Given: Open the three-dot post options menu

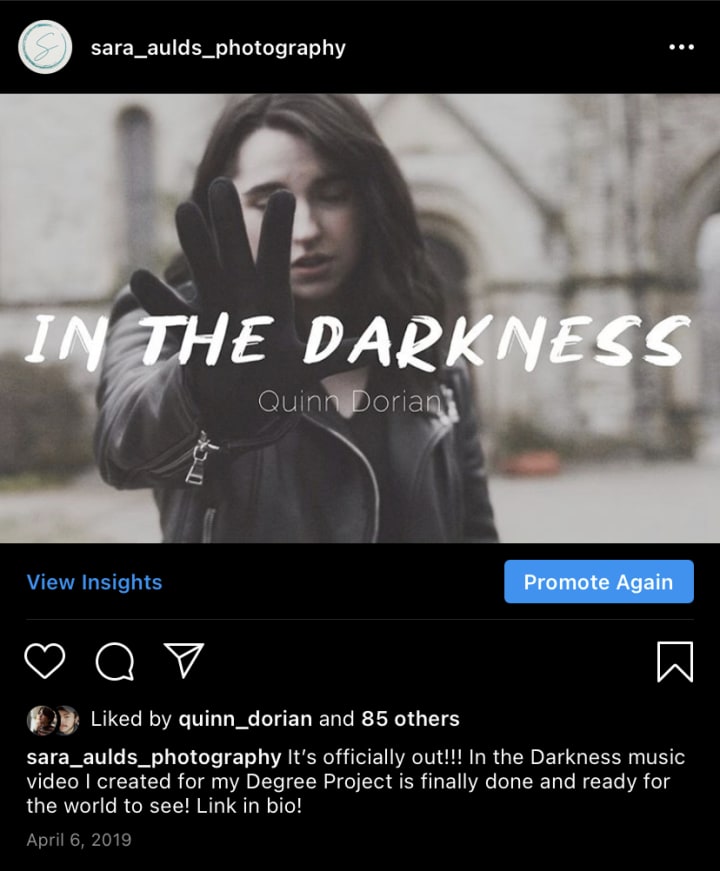Looking at the screenshot, I should tap(681, 47).
